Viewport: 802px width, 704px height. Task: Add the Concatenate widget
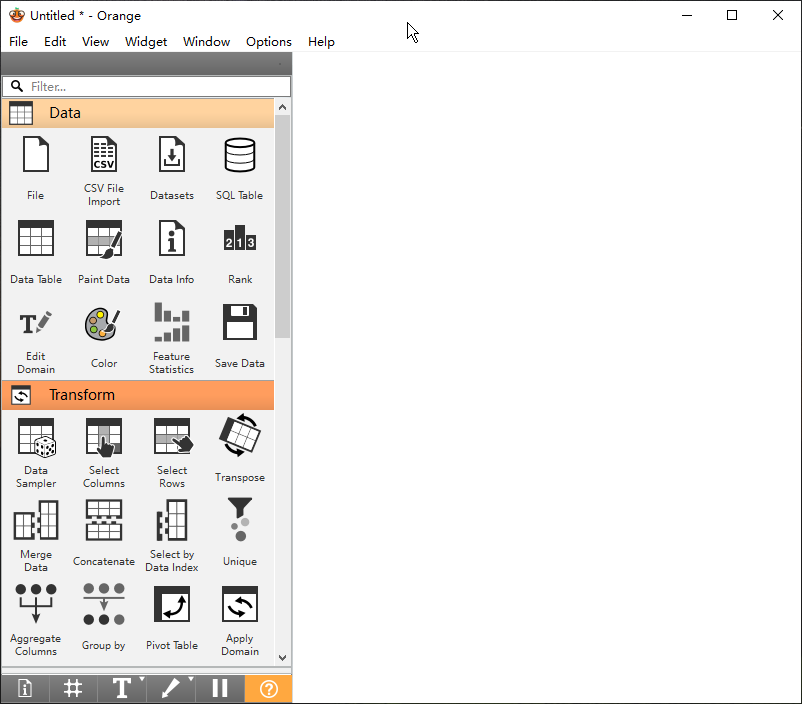click(x=104, y=535)
